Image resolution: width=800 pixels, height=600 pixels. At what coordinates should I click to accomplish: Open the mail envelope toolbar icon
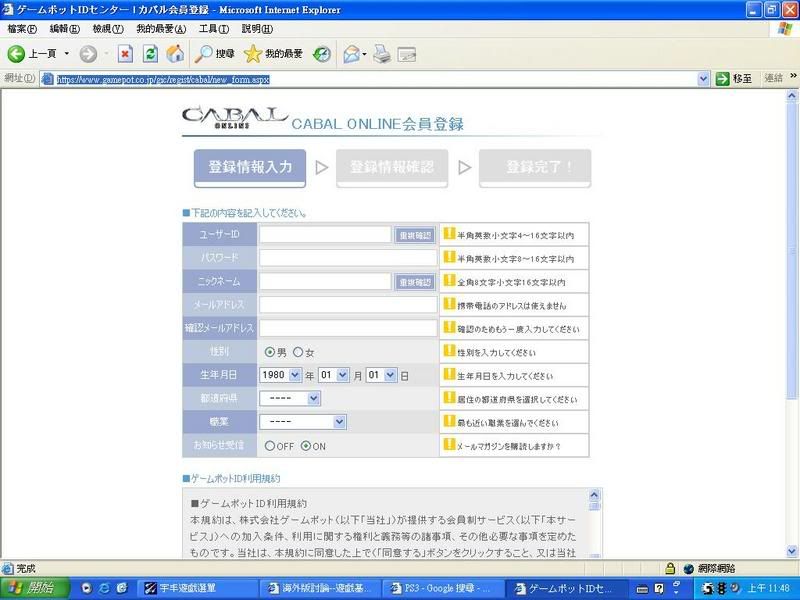352,54
